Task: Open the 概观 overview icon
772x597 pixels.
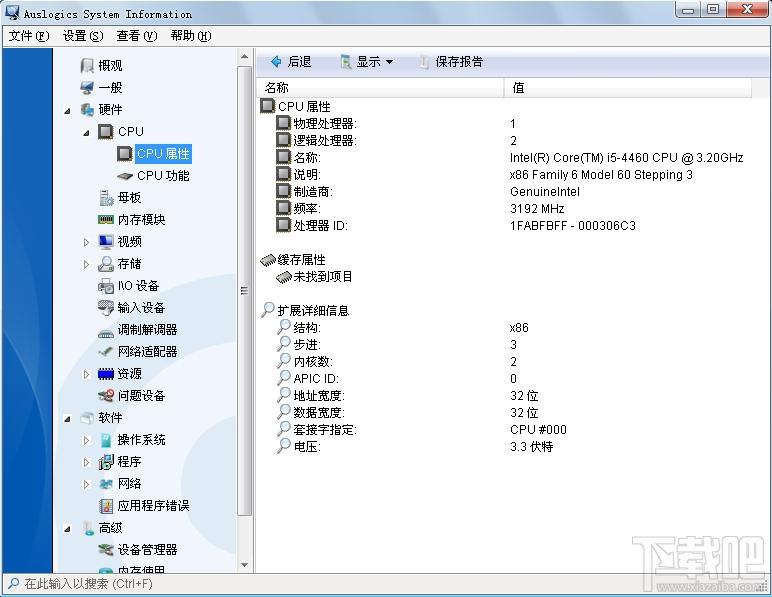Action: [x=87, y=65]
